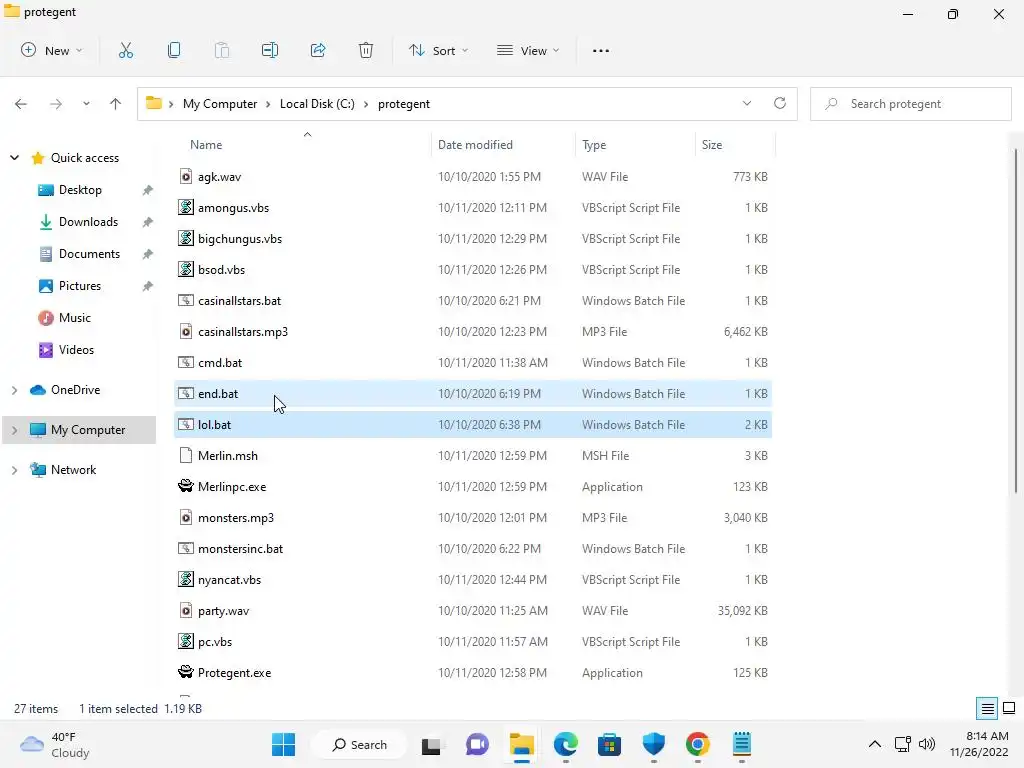Select the casinallstars.mp3 file
Screen dimensions: 1024x768
(x=473, y=332)
